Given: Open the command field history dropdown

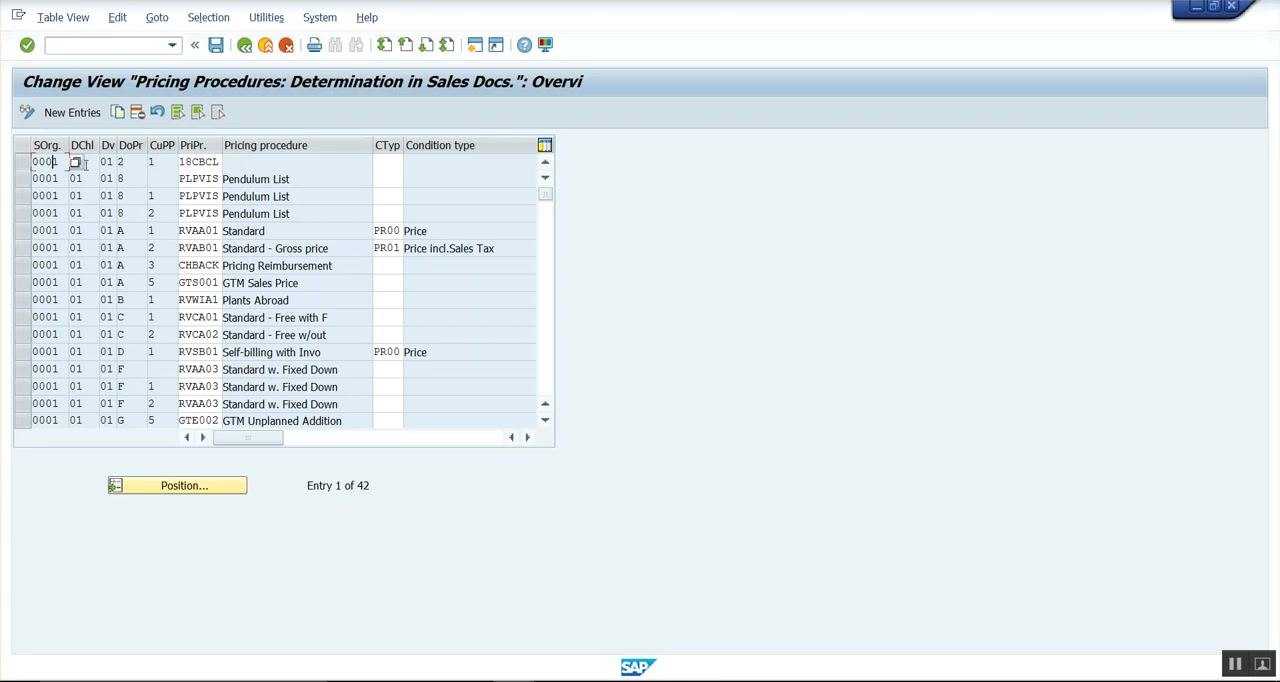Looking at the screenshot, I should tap(172, 45).
